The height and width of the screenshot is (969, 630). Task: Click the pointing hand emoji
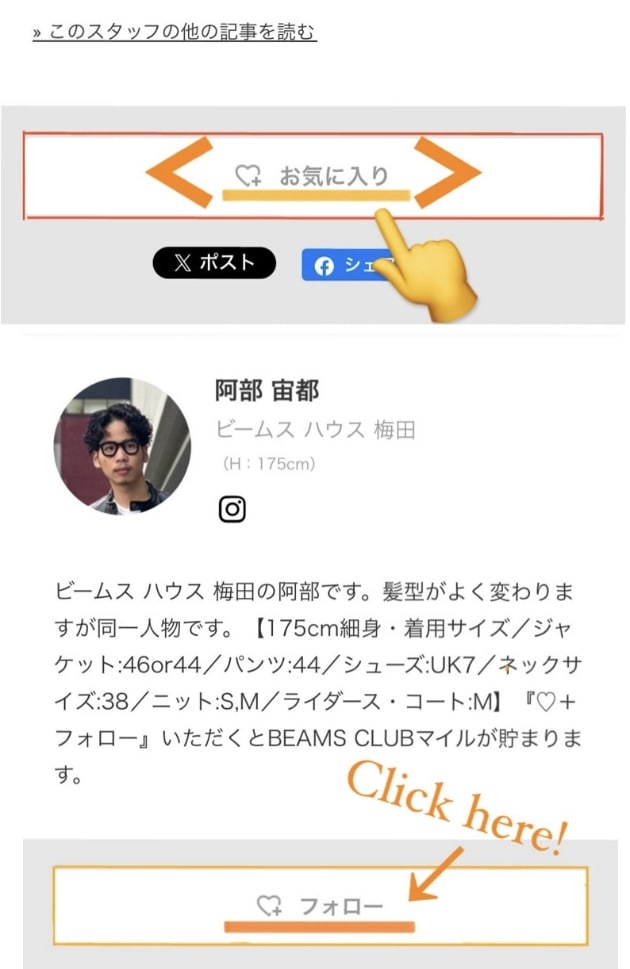point(424,264)
